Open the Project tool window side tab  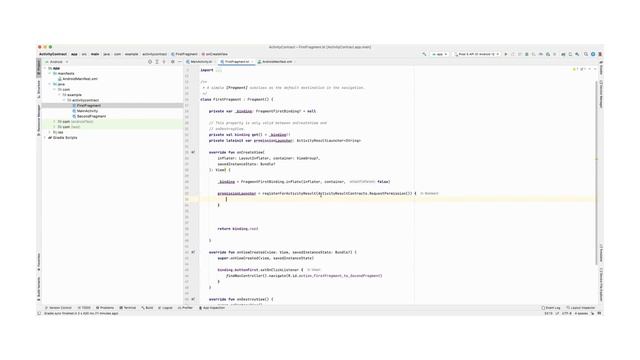[39, 67]
